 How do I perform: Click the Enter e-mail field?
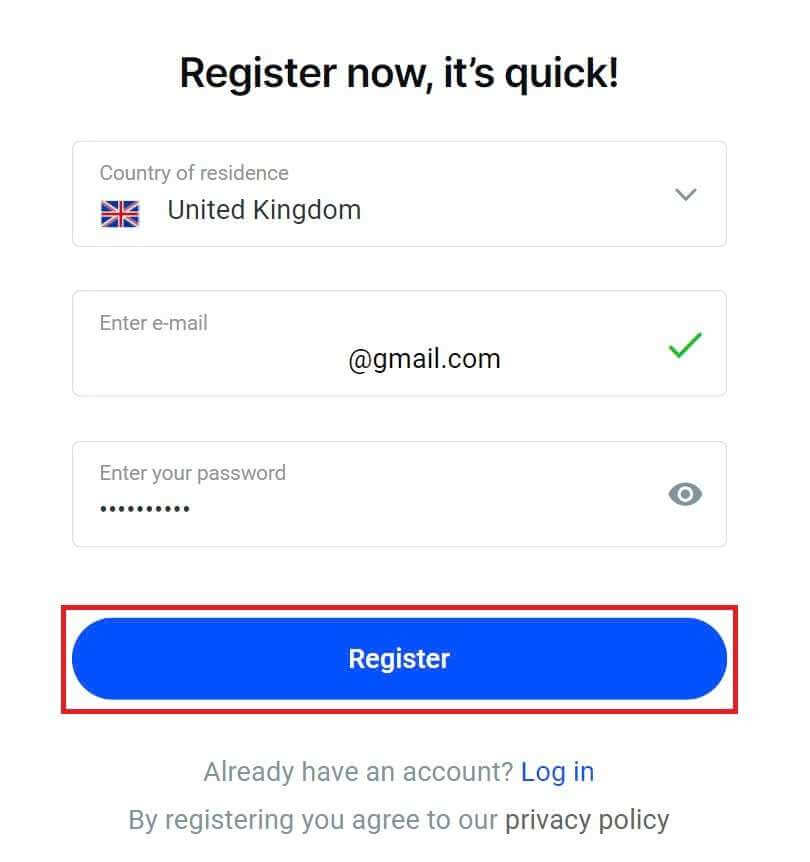pos(350,343)
